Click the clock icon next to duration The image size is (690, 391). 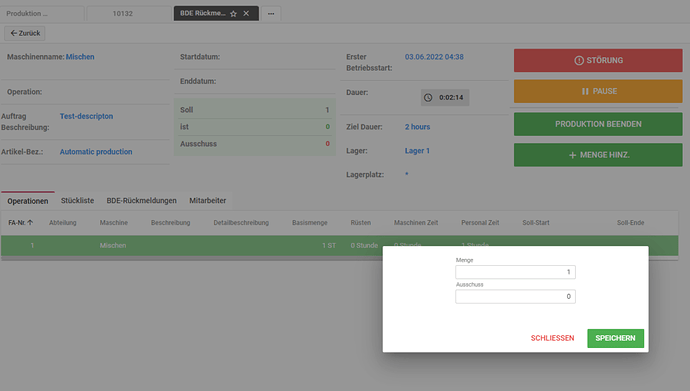(x=428, y=98)
